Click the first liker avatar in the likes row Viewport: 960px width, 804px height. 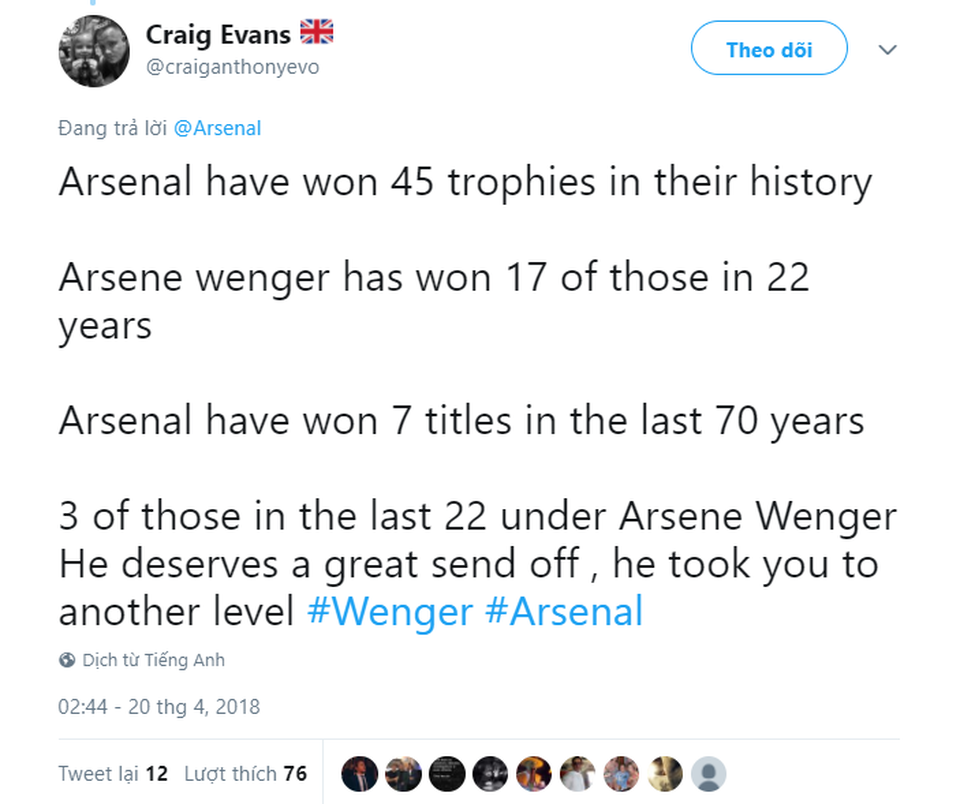click(x=360, y=773)
